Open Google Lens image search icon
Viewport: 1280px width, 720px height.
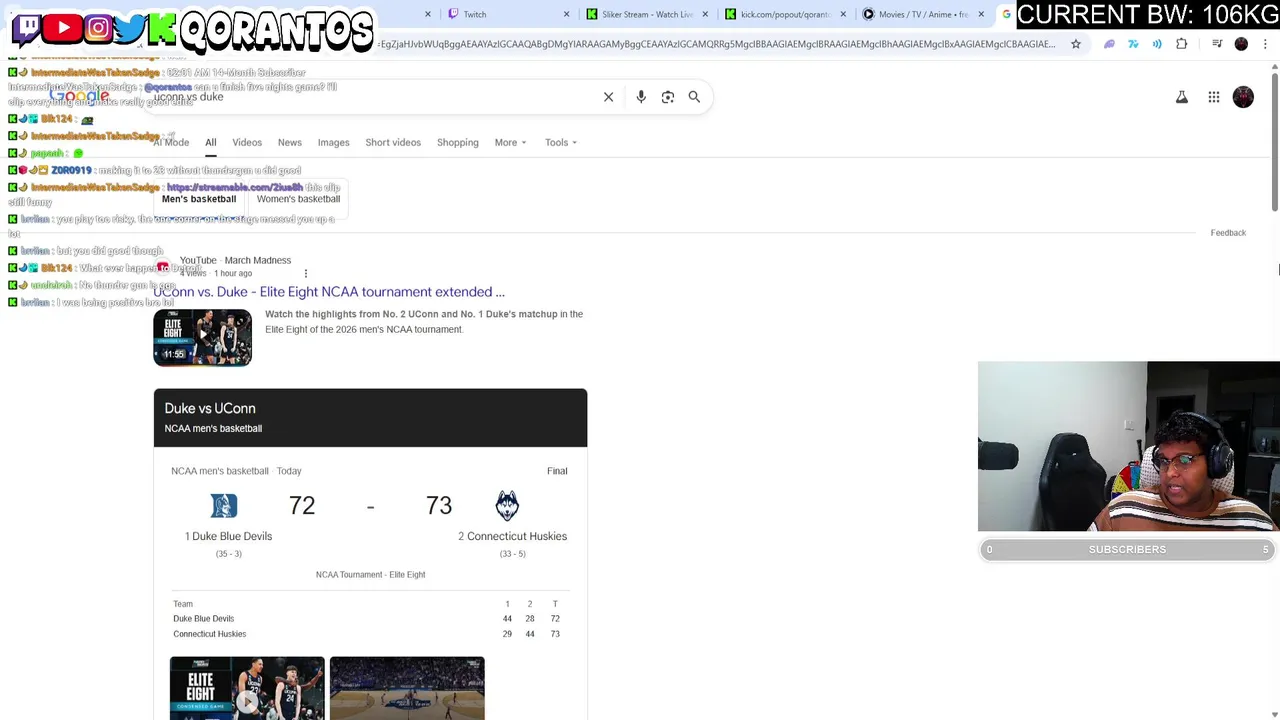[668, 97]
